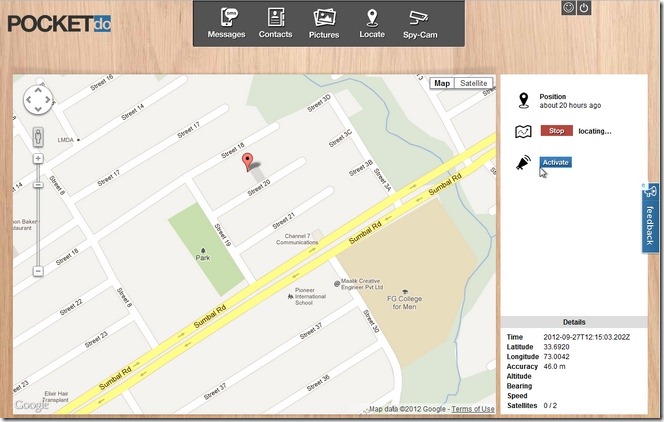664x422 pixels.
Task: Zoom out with the minus button
Action: (38, 271)
